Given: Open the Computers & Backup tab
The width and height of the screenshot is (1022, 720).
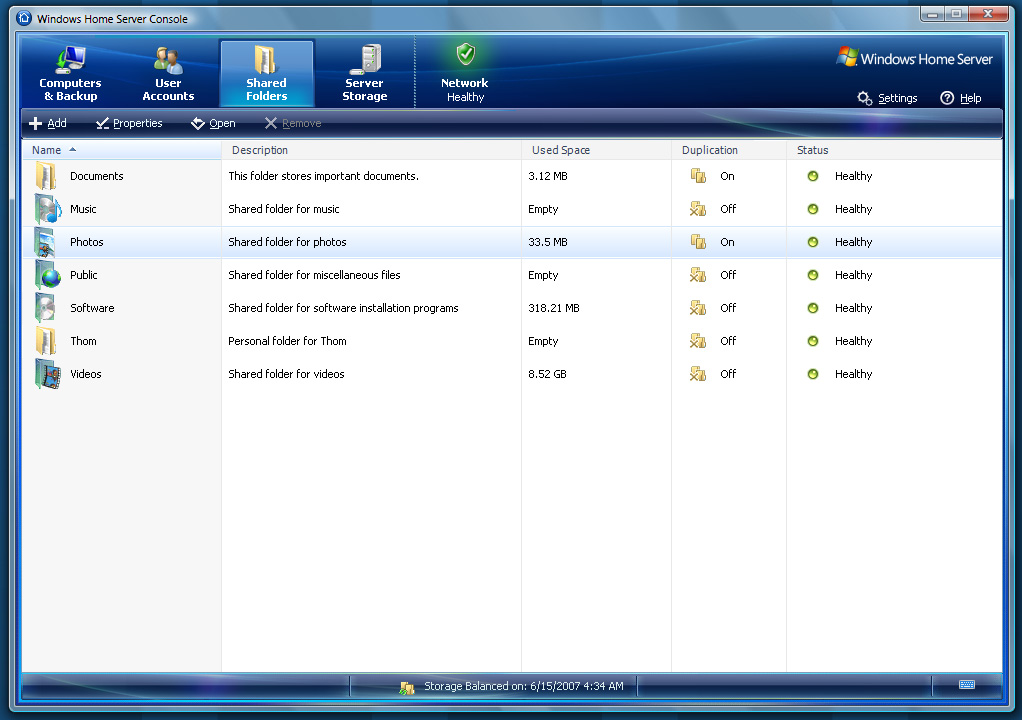Looking at the screenshot, I should point(70,74).
